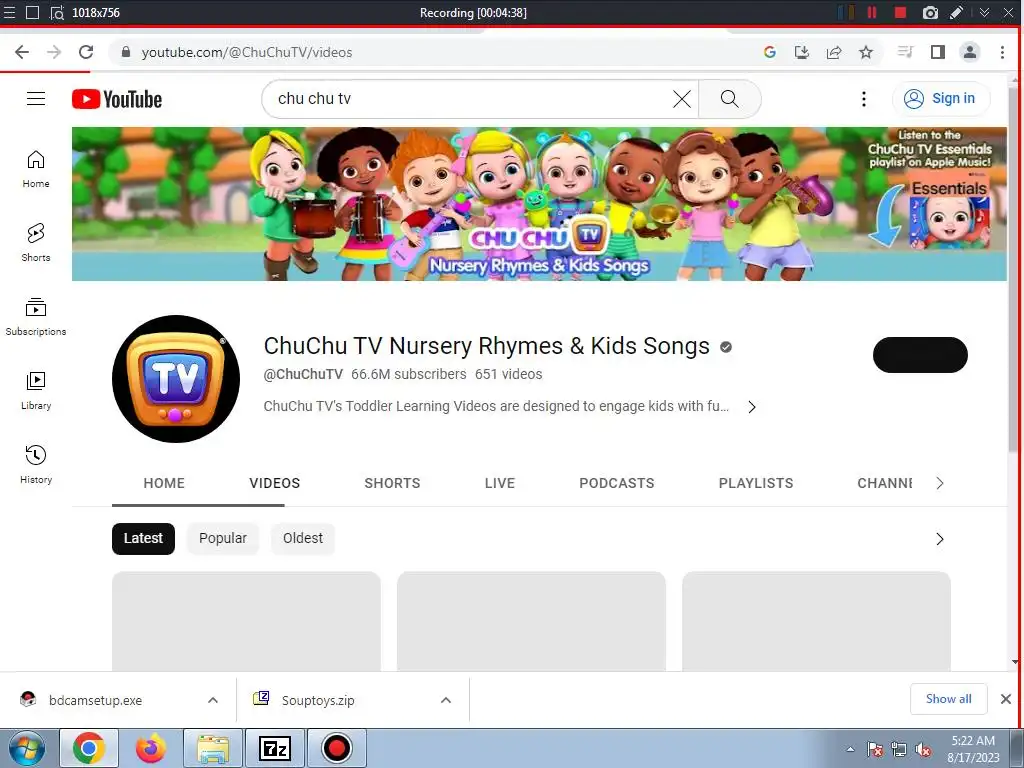Viewport: 1024px width, 768px height.
Task: Switch to the PLAYLISTS tab
Action: [756, 483]
